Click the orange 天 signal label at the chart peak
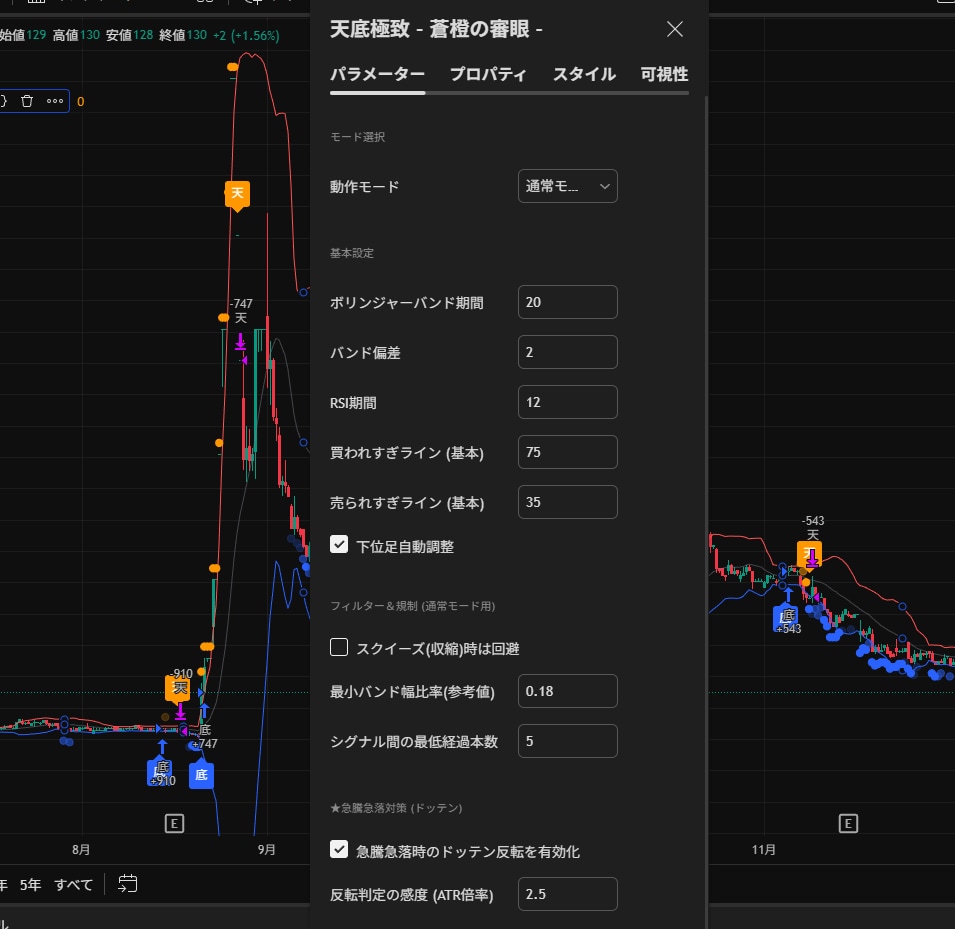The height and width of the screenshot is (929, 955). [237, 194]
